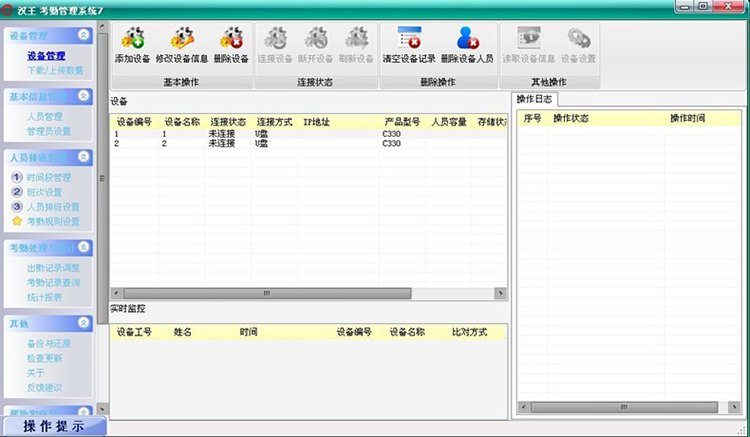The width and height of the screenshot is (750, 437).
Task: Open 考勤规则设置 with star icon
Action: tap(53, 221)
